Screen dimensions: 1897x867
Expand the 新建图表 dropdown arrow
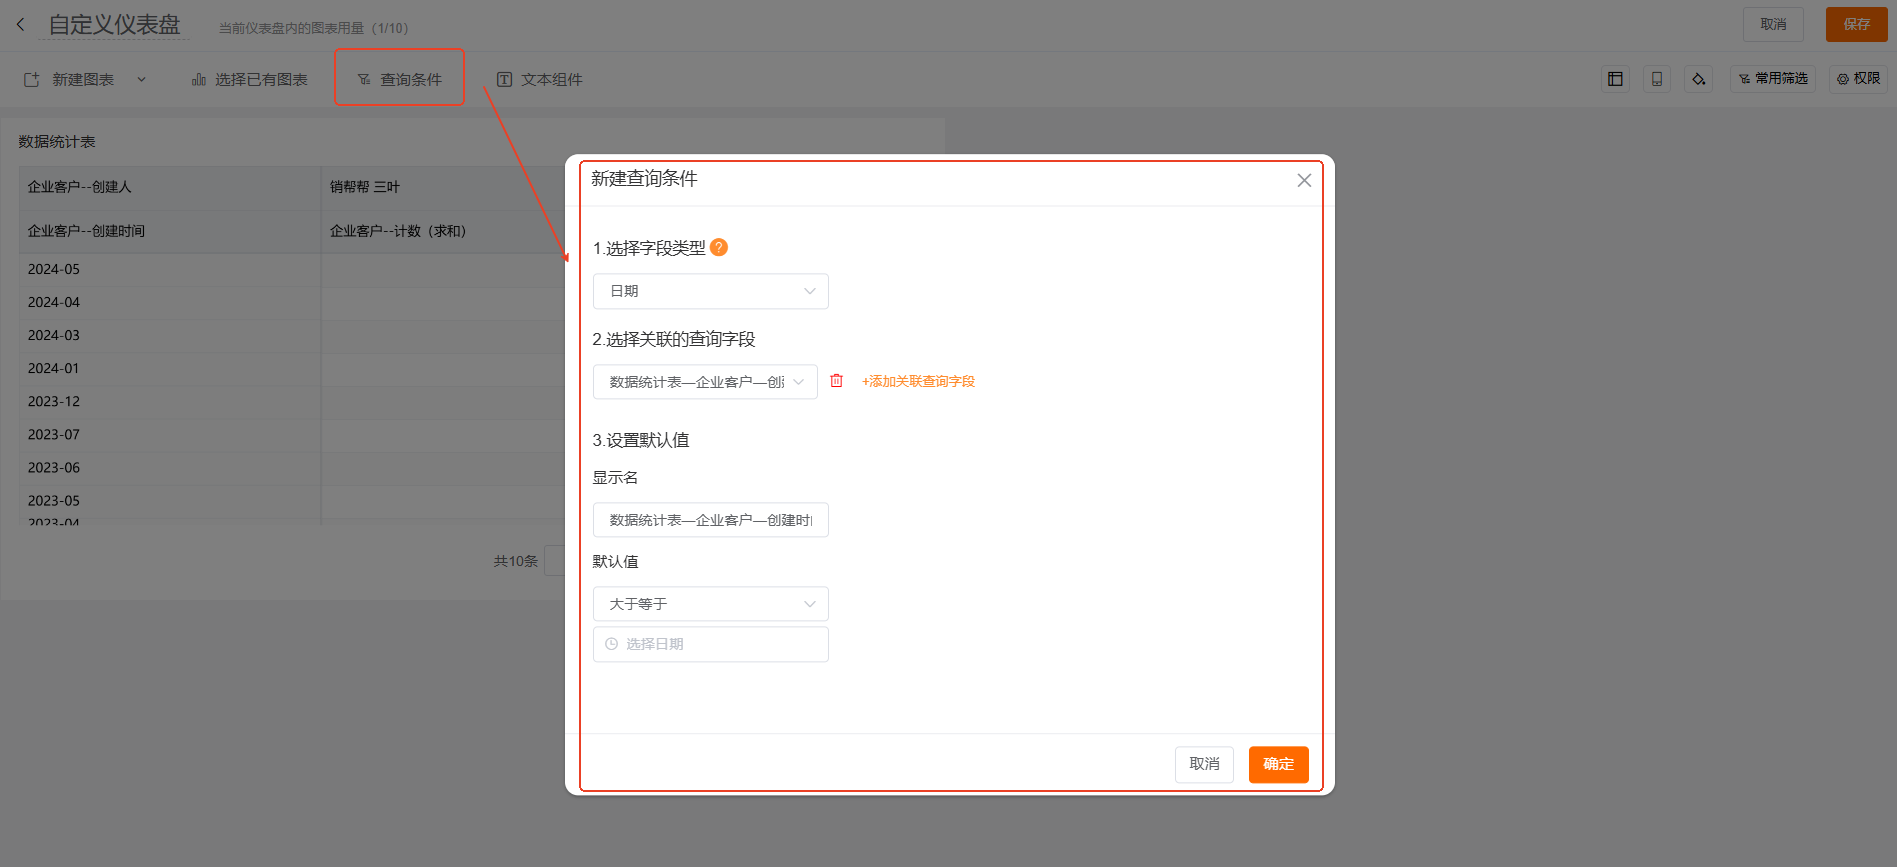pyautogui.click(x=142, y=80)
